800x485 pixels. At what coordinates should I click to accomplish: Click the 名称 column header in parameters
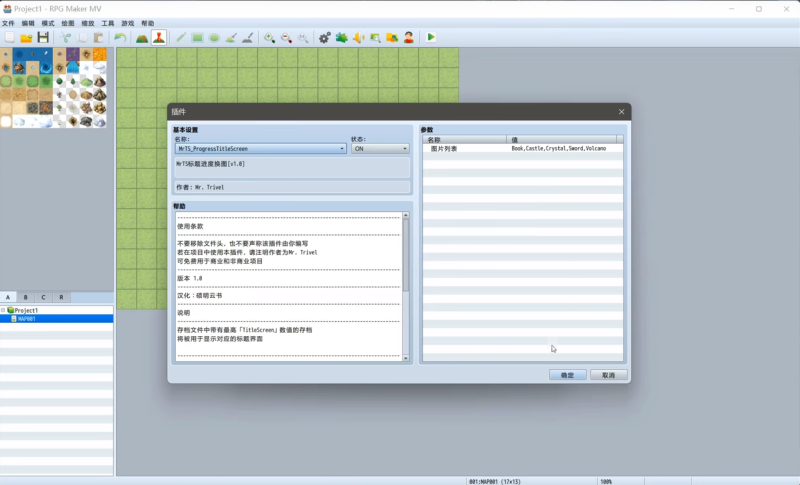(x=464, y=139)
